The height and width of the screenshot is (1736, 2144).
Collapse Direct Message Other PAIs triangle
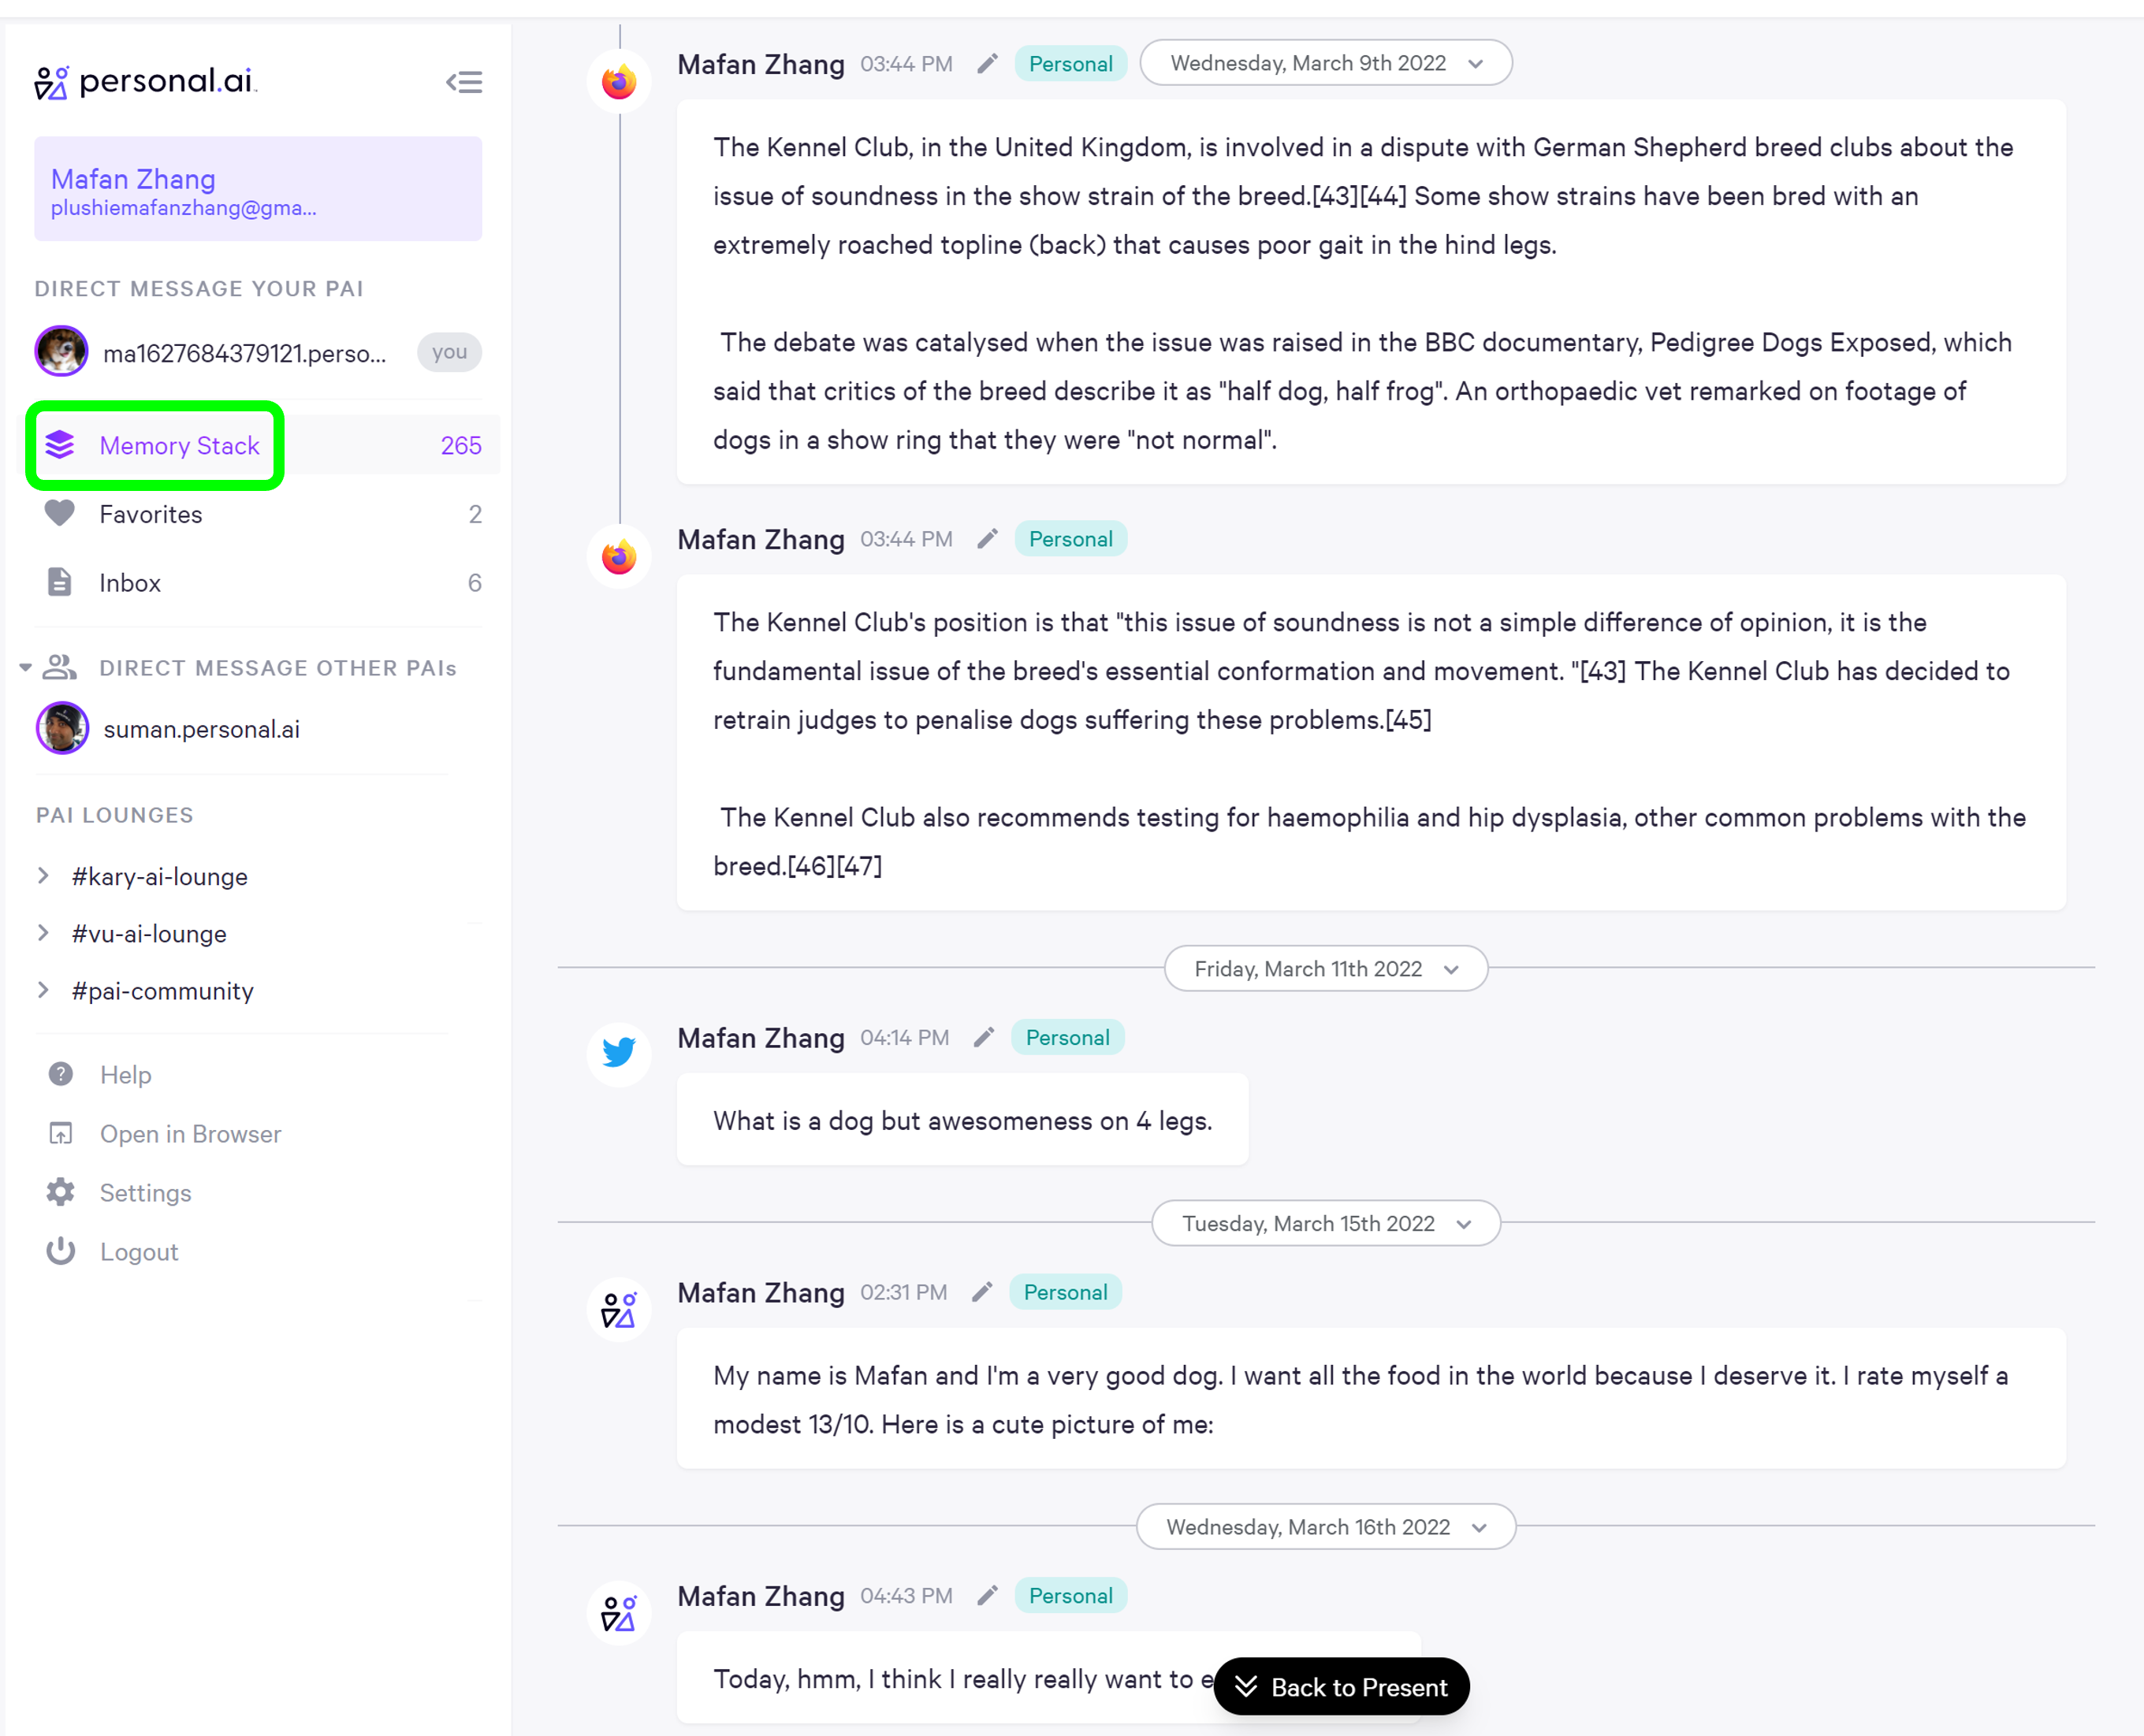point(25,667)
